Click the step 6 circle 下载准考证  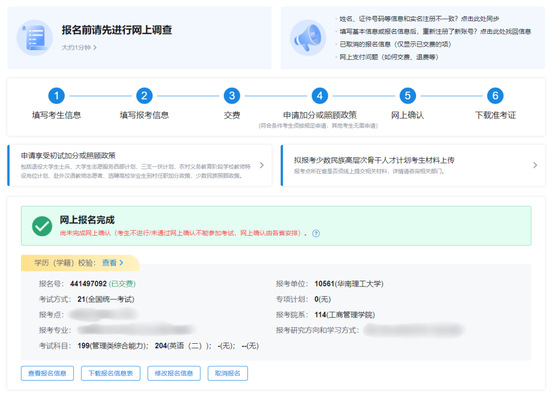click(495, 96)
